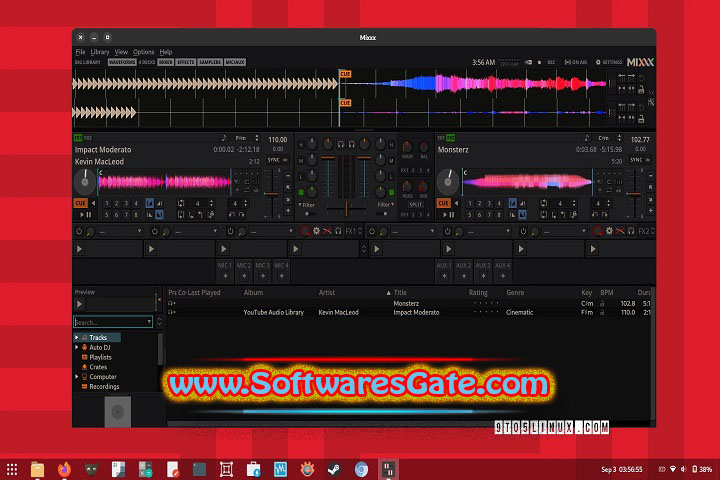Open first effect dropdown in FX2 unit

click(413, 232)
